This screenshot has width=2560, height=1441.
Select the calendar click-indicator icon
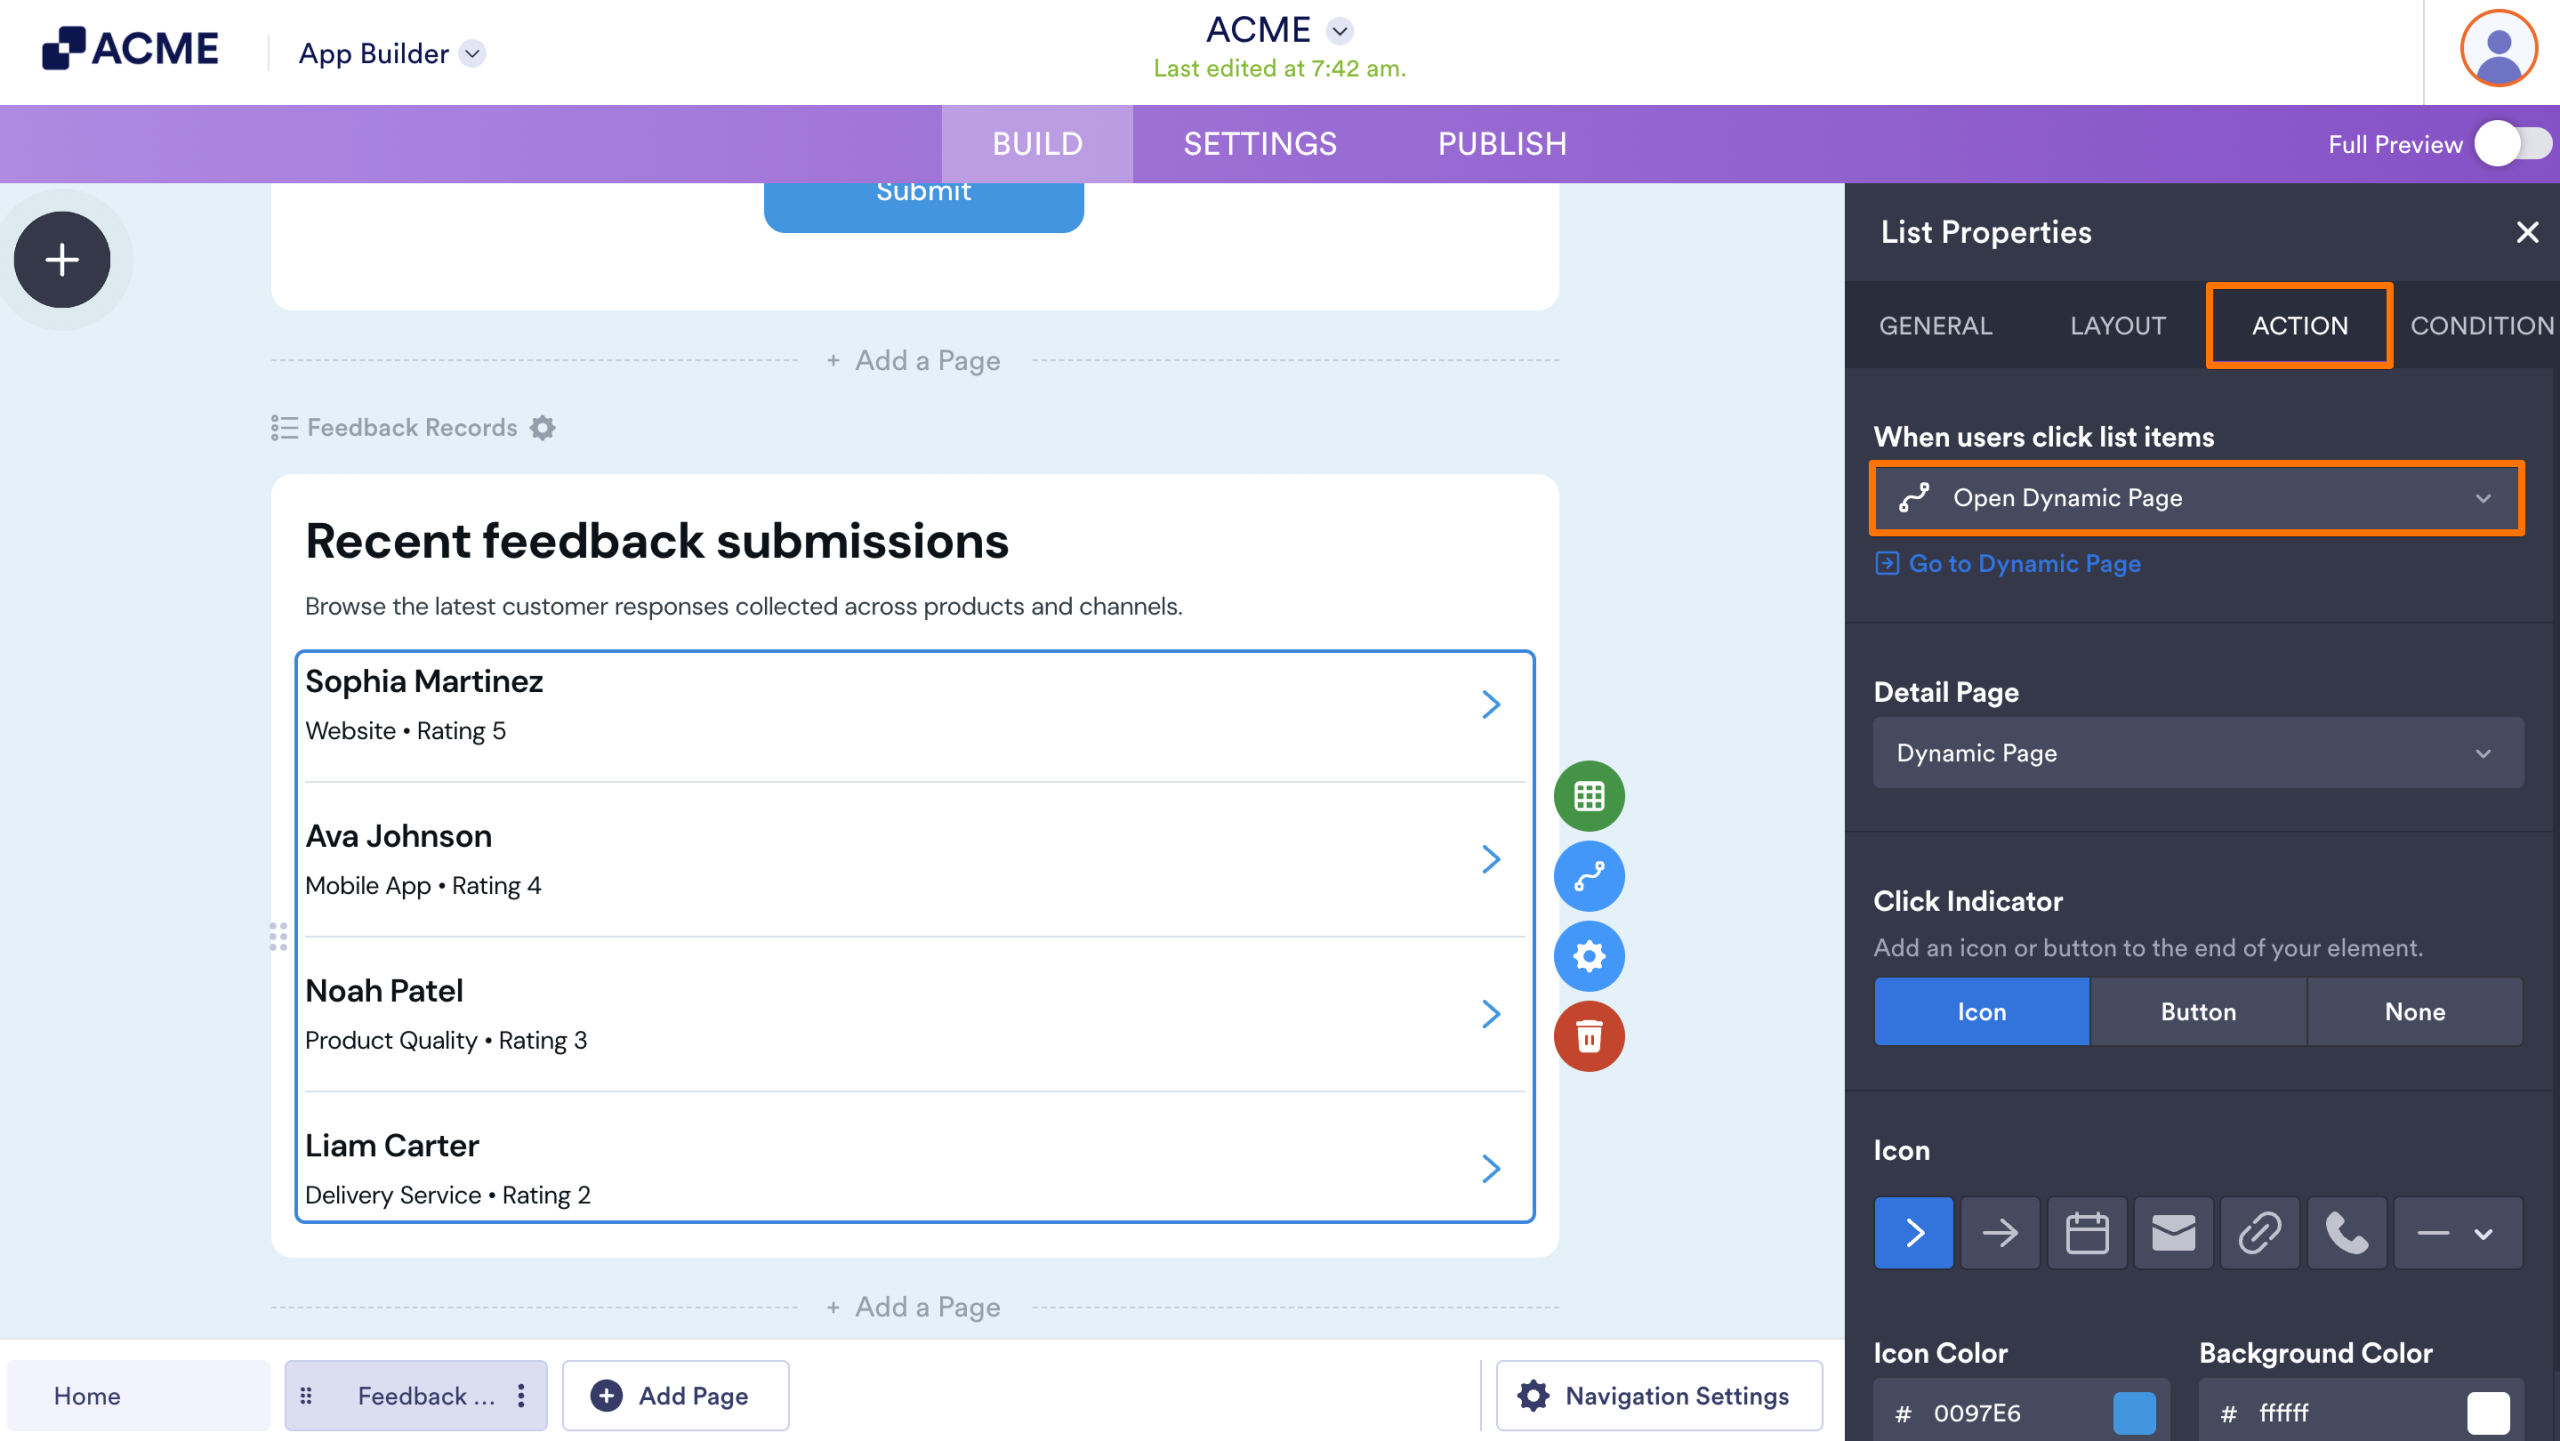2087,1232
